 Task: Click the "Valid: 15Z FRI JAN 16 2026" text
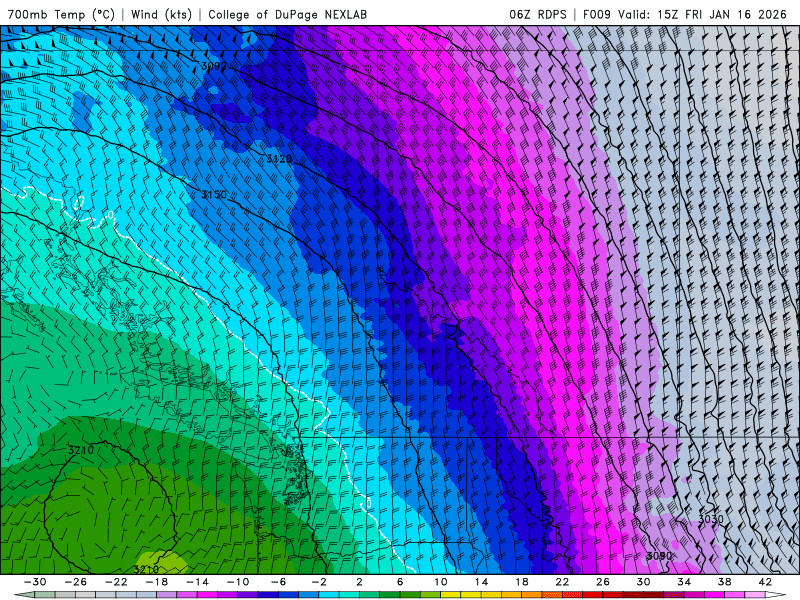(x=703, y=14)
